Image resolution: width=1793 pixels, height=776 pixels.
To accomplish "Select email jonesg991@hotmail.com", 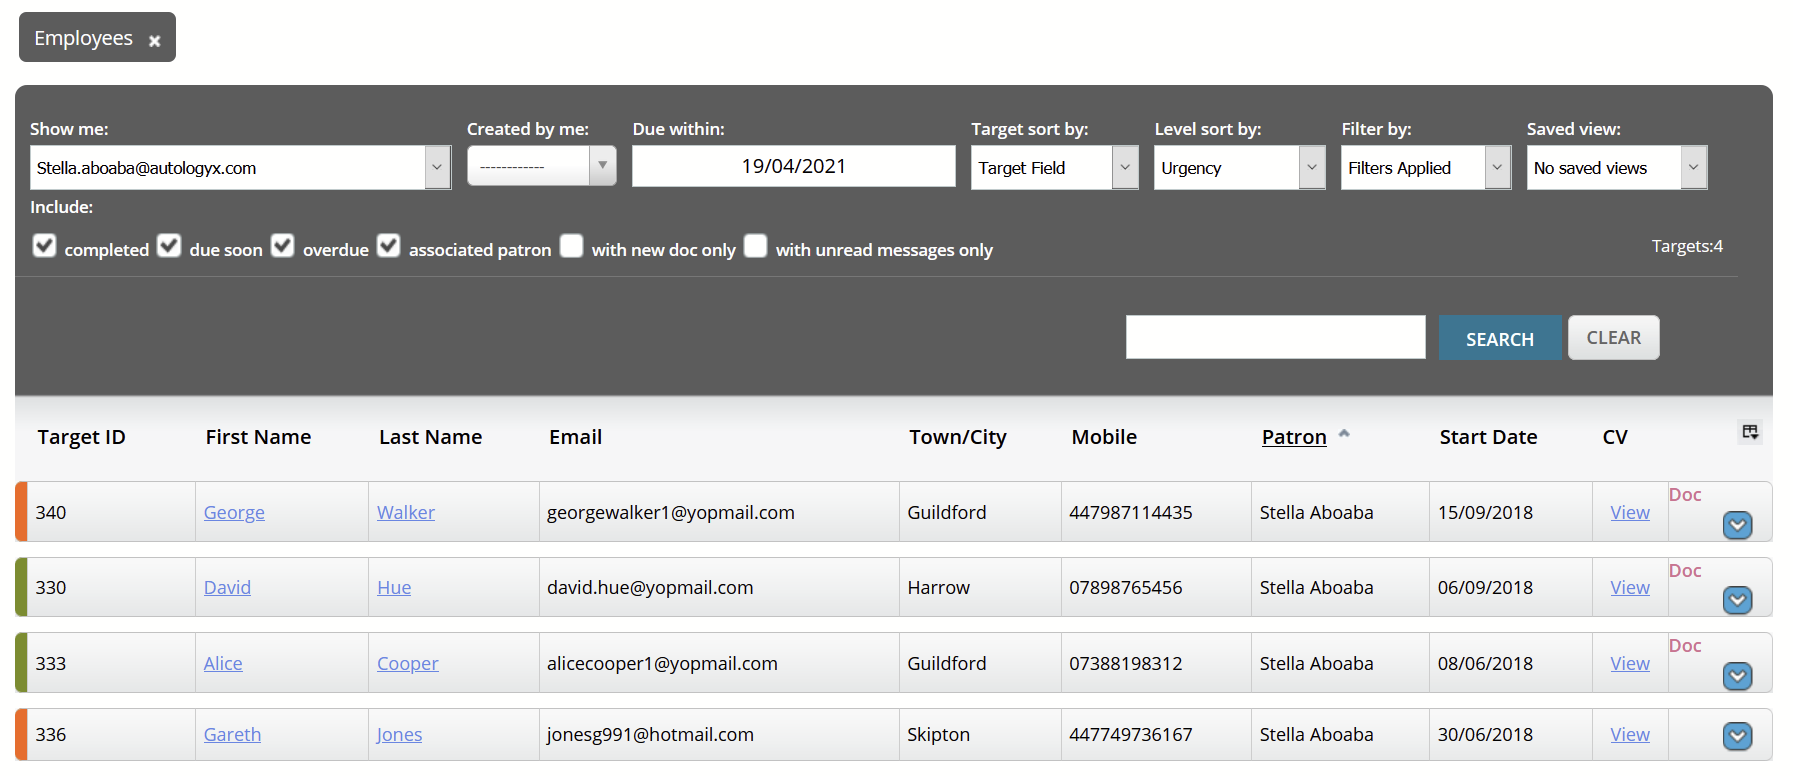I will 650,734.
